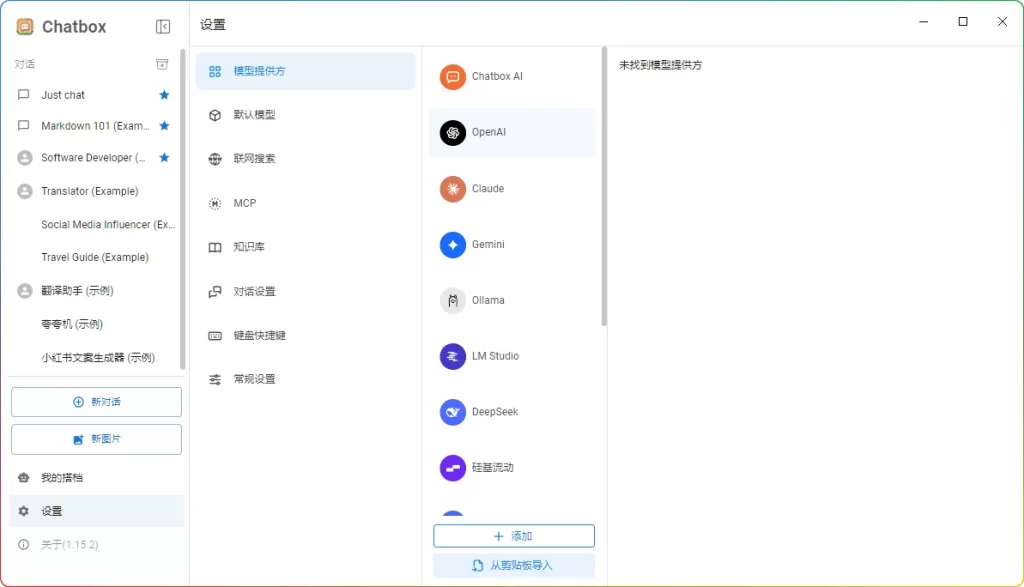This screenshot has height=587, width=1024.
Task: Select the 联网搜索 settings tab
Action: point(305,159)
